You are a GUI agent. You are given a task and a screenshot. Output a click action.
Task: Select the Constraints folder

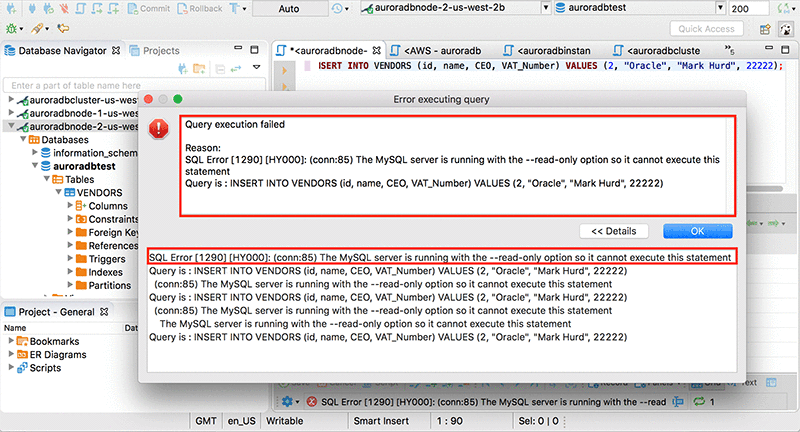point(107,219)
